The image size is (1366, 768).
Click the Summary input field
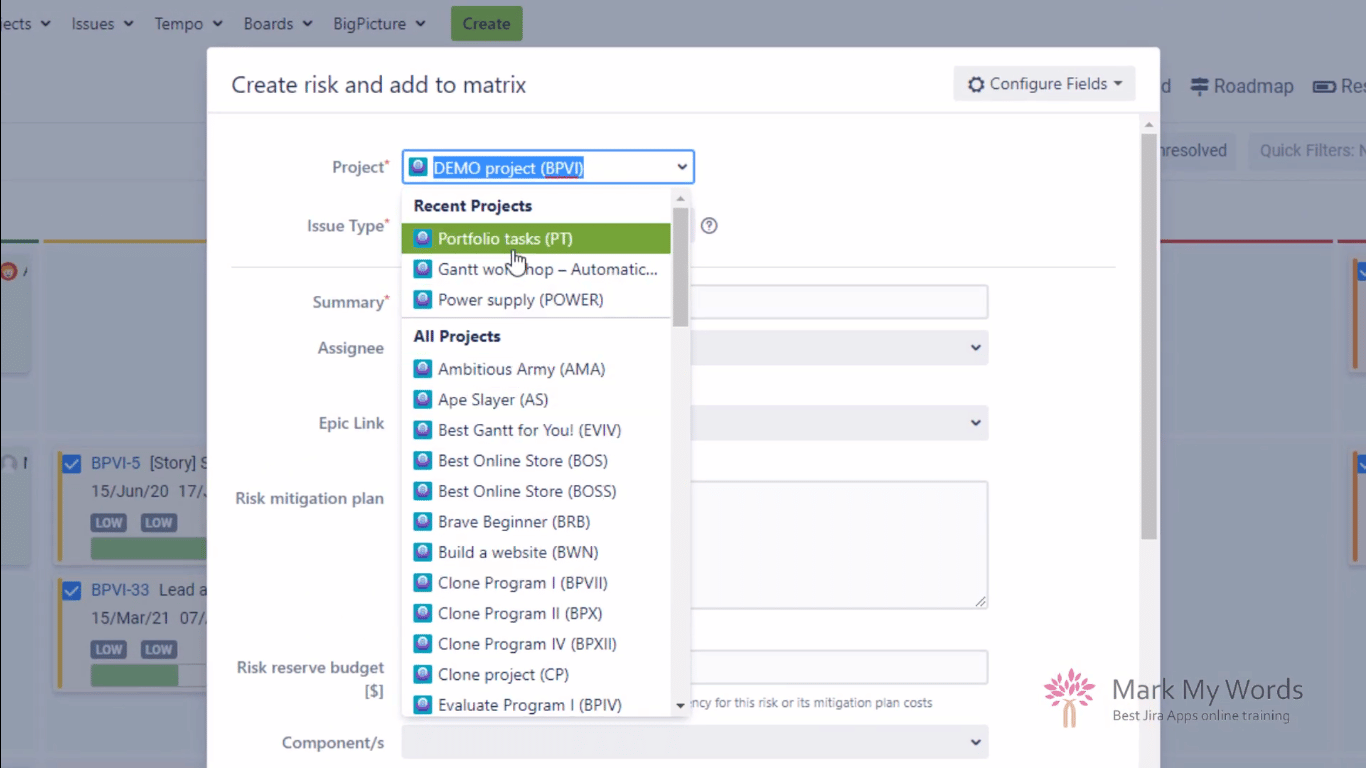[x=839, y=302]
